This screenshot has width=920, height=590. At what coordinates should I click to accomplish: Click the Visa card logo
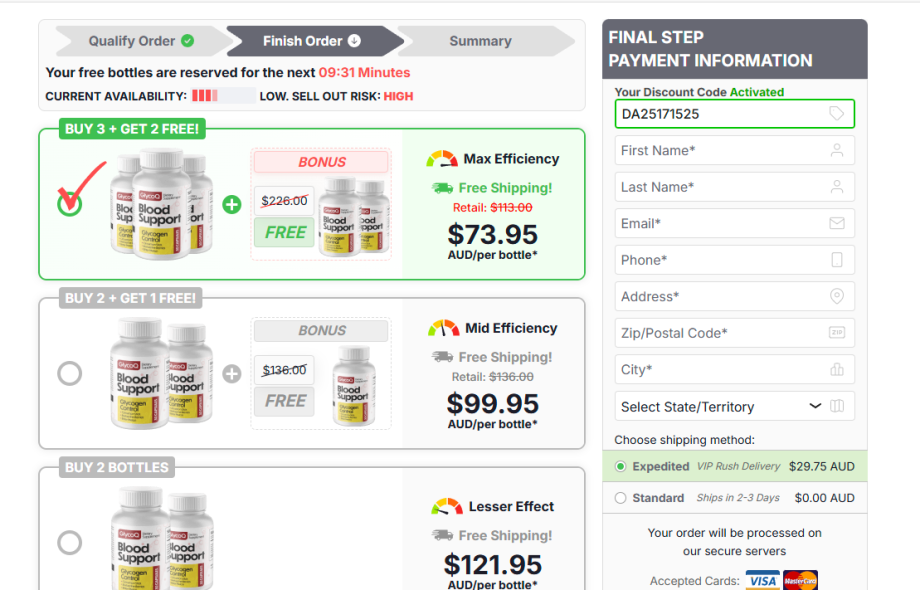click(763, 580)
